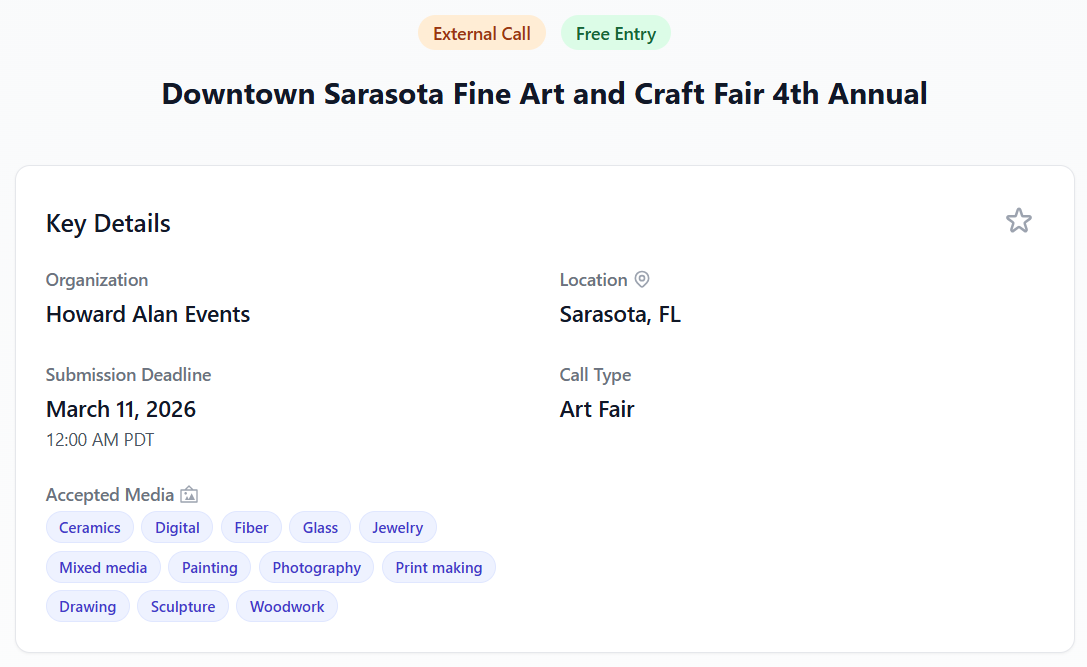Viewport: 1087px width, 667px height.
Task: Click the event title heading
Action: coord(543,93)
